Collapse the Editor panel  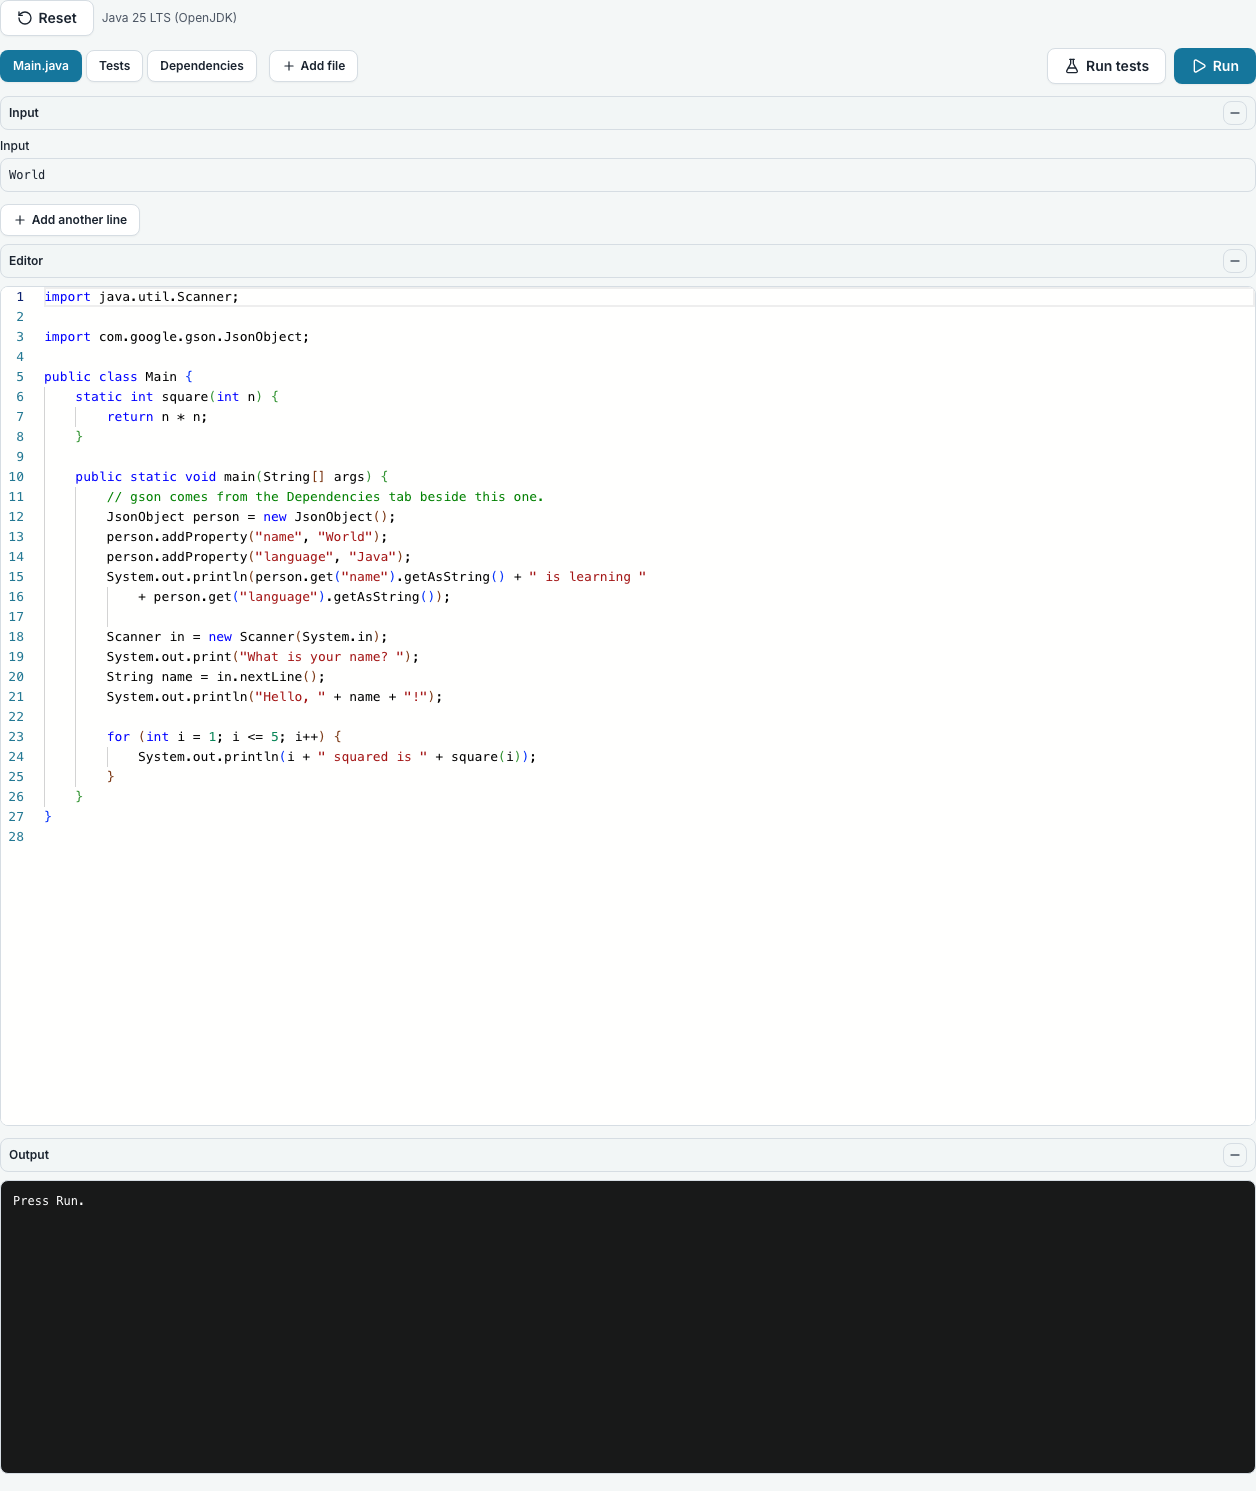pyautogui.click(x=1235, y=261)
